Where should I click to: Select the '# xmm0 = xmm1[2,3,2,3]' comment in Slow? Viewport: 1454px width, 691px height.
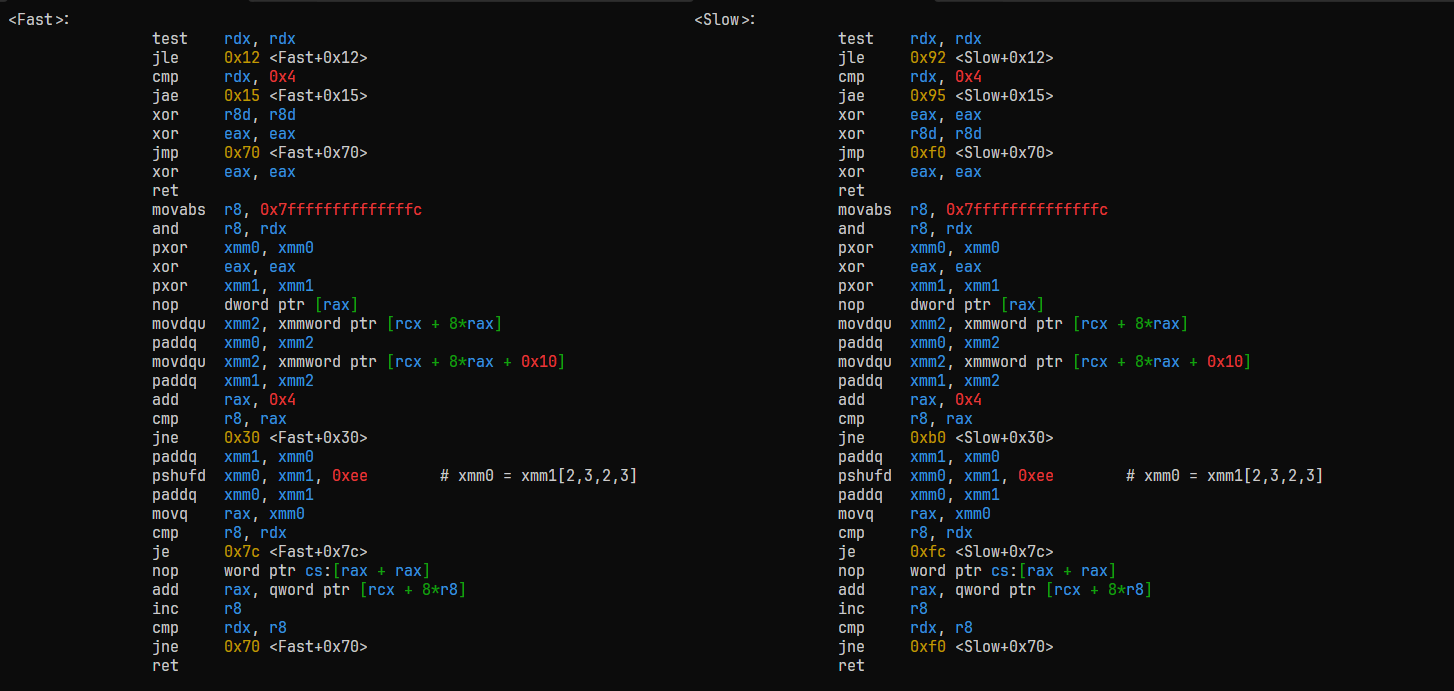coord(1225,476)
